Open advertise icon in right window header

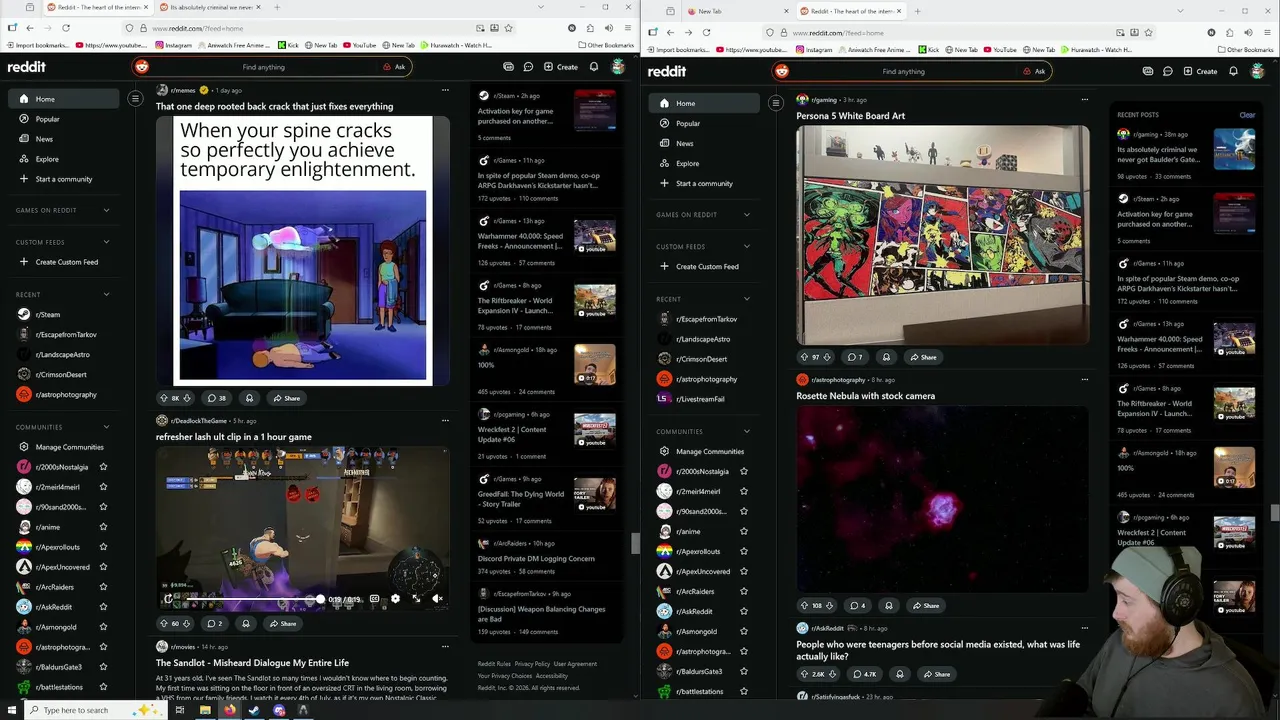click(1148, 71)
